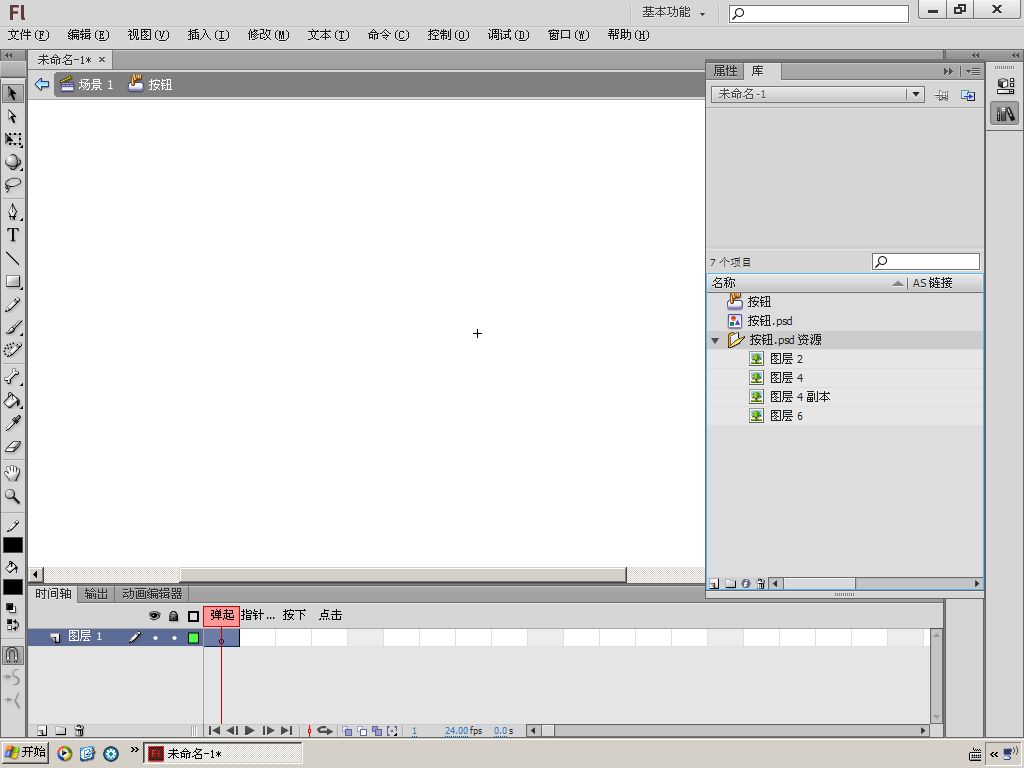Select the Brush tool
Image resolution: width=1024 pixels, height=768 pixels.
12,327
